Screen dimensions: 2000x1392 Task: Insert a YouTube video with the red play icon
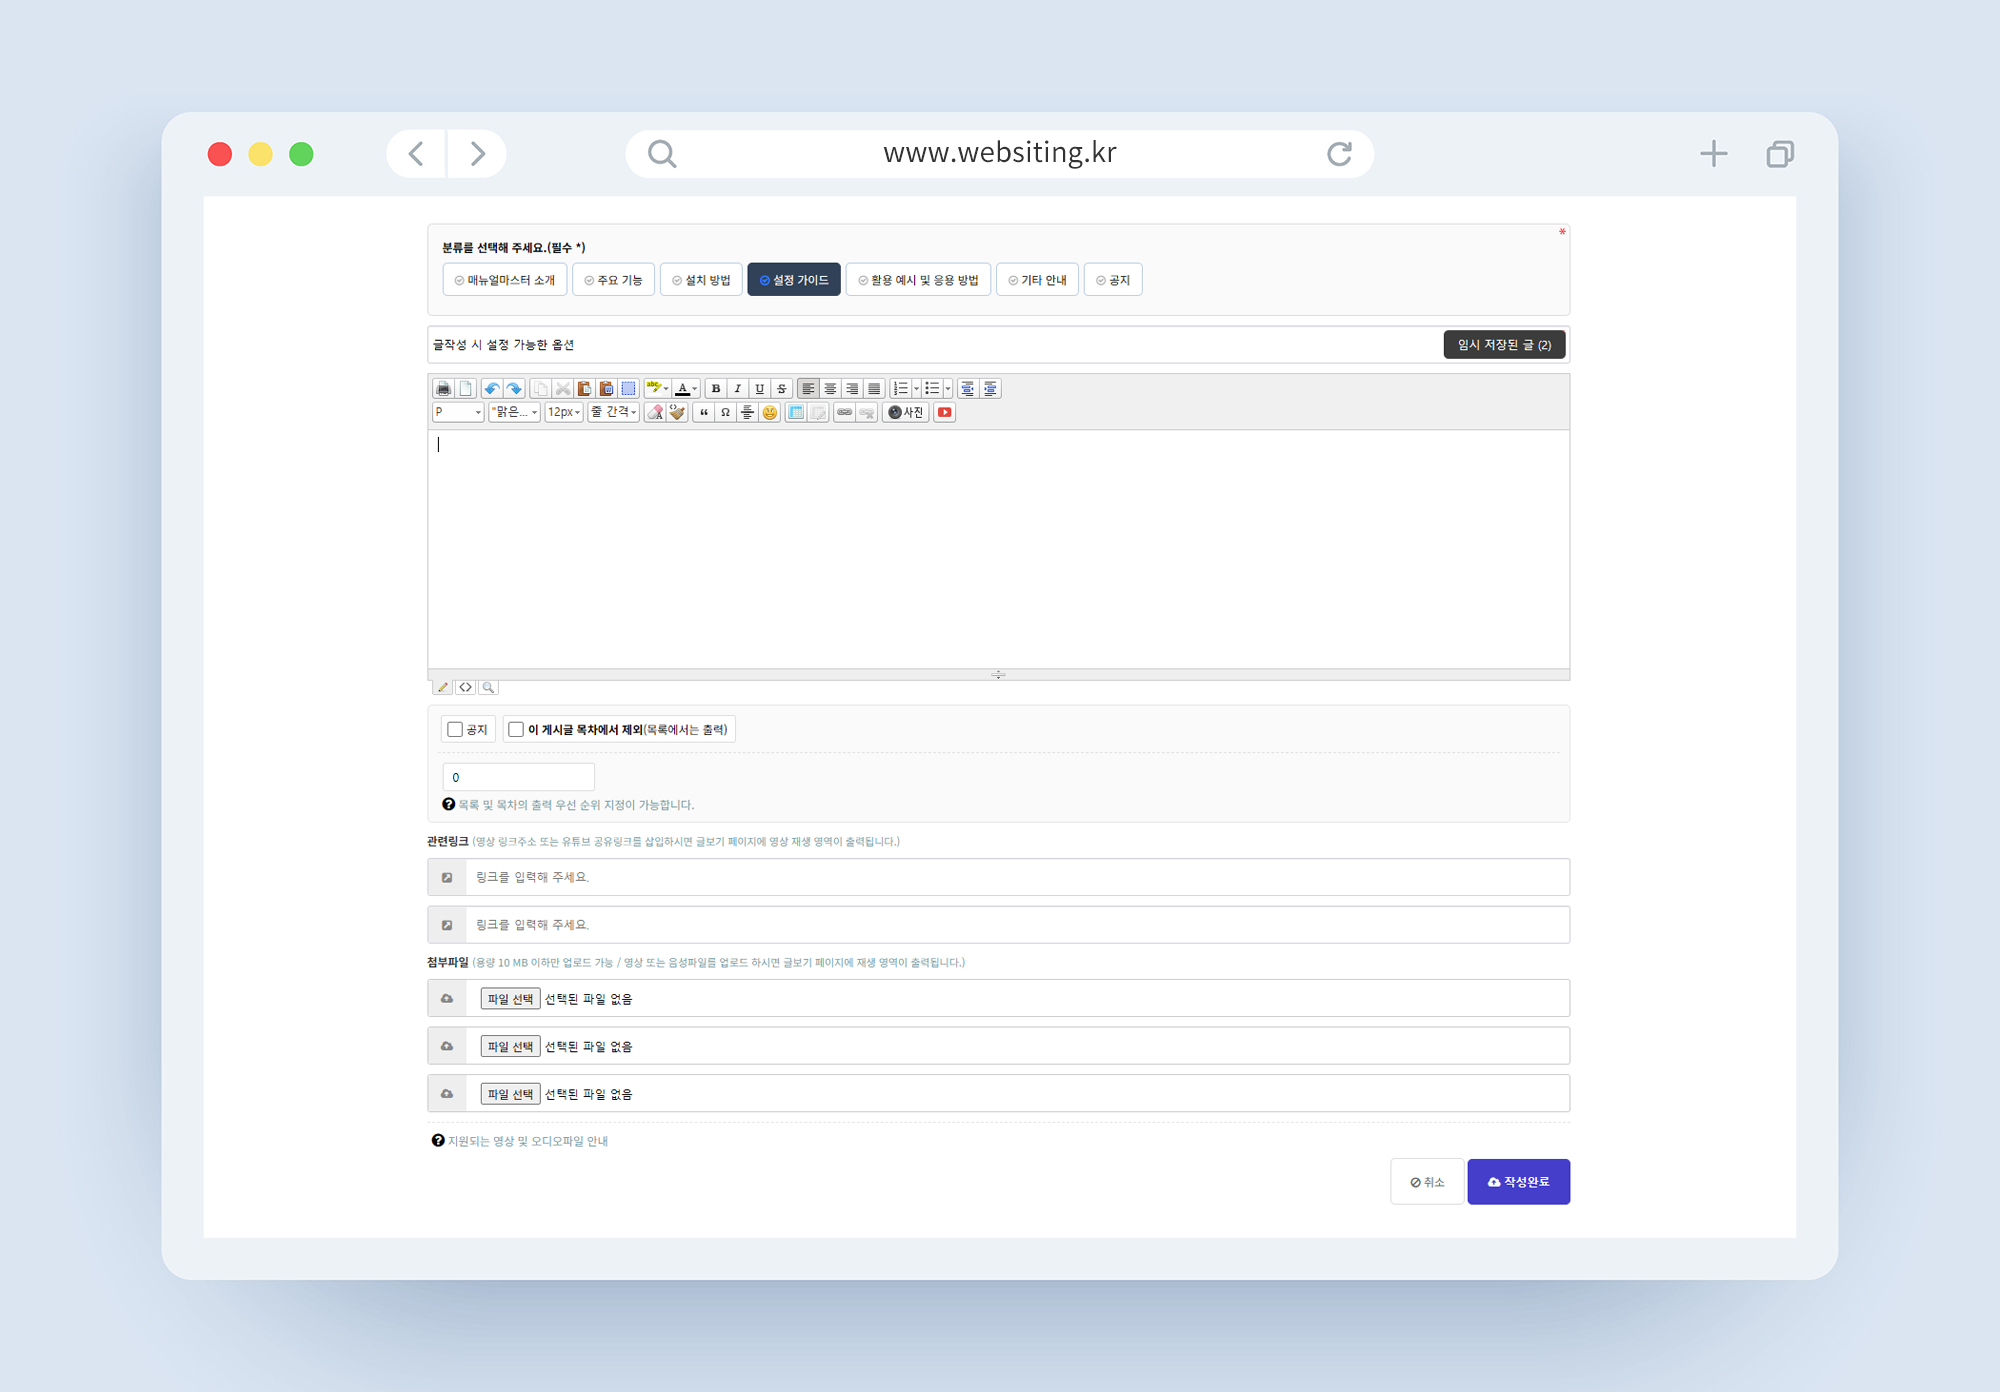click(x=944, y=413)
